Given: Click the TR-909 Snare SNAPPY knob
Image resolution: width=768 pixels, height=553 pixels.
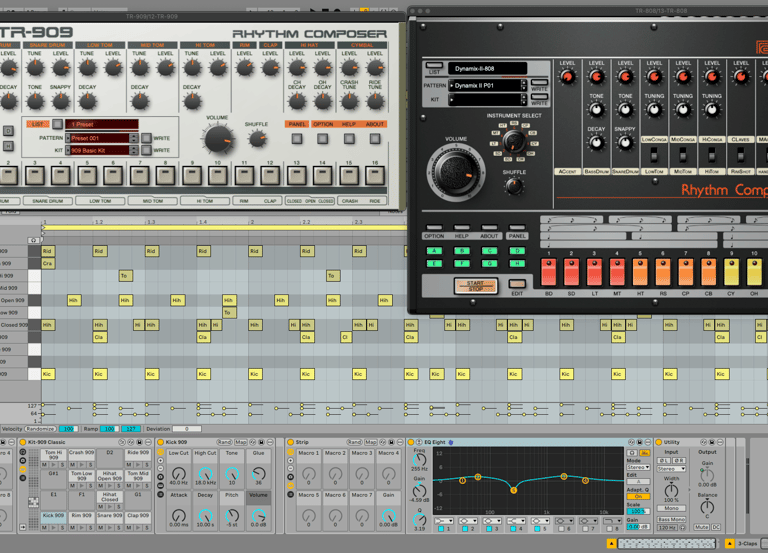Looking at the screenshot, I should click(61, 101).
